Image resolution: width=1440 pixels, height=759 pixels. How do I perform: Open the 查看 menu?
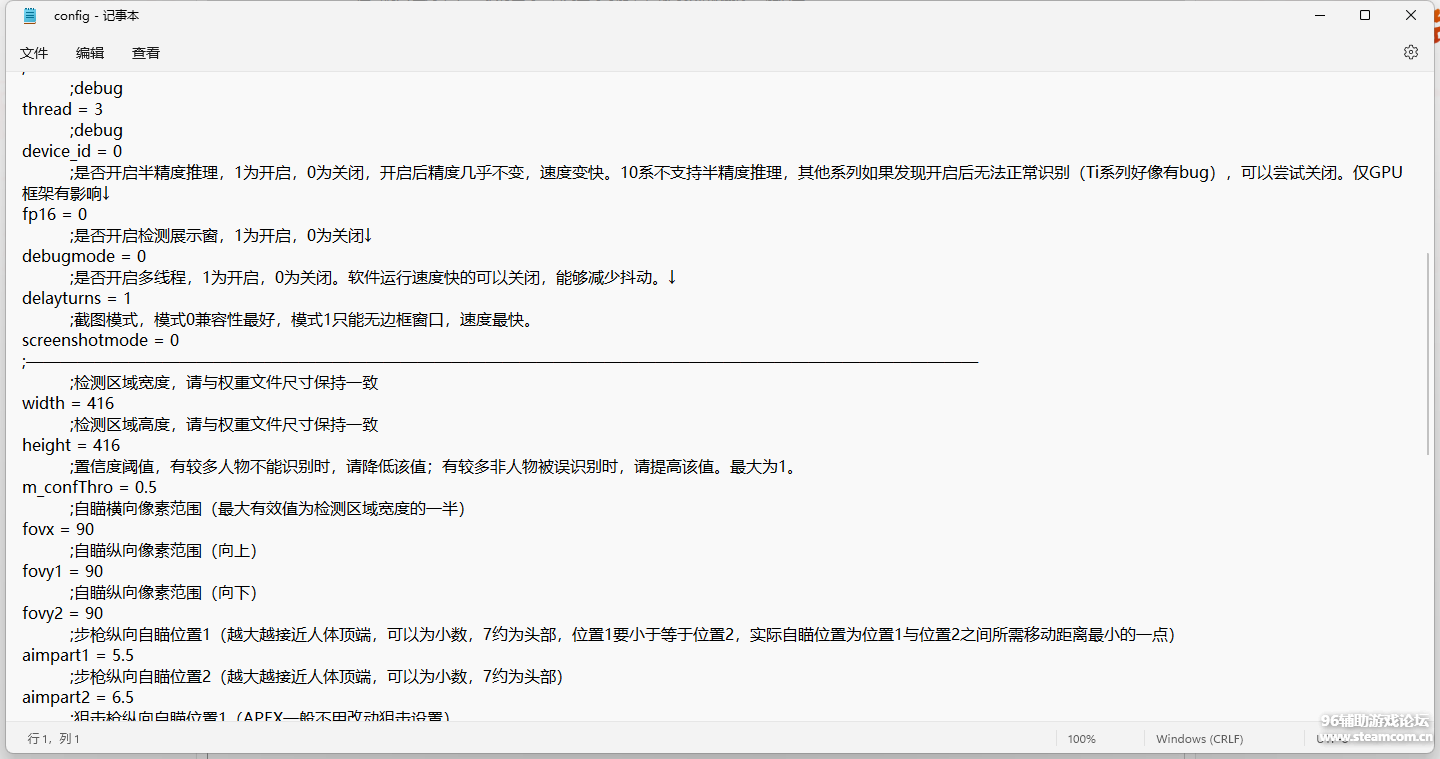coord(146,53)
